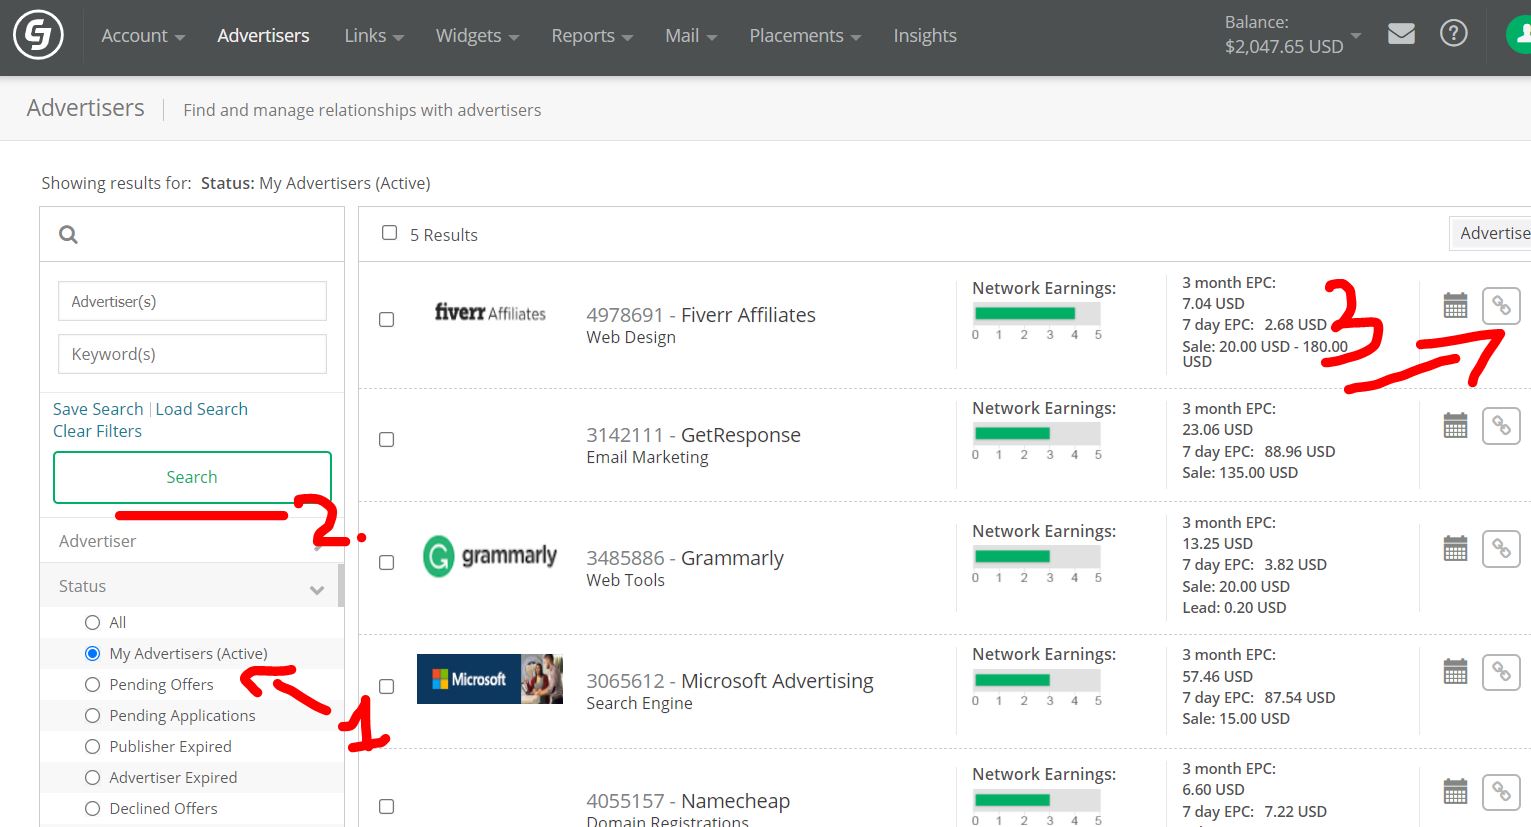Check the Fiverr Affiliates row checkbox
Screen dimensions: 1531x827
[x=386, y=320]
